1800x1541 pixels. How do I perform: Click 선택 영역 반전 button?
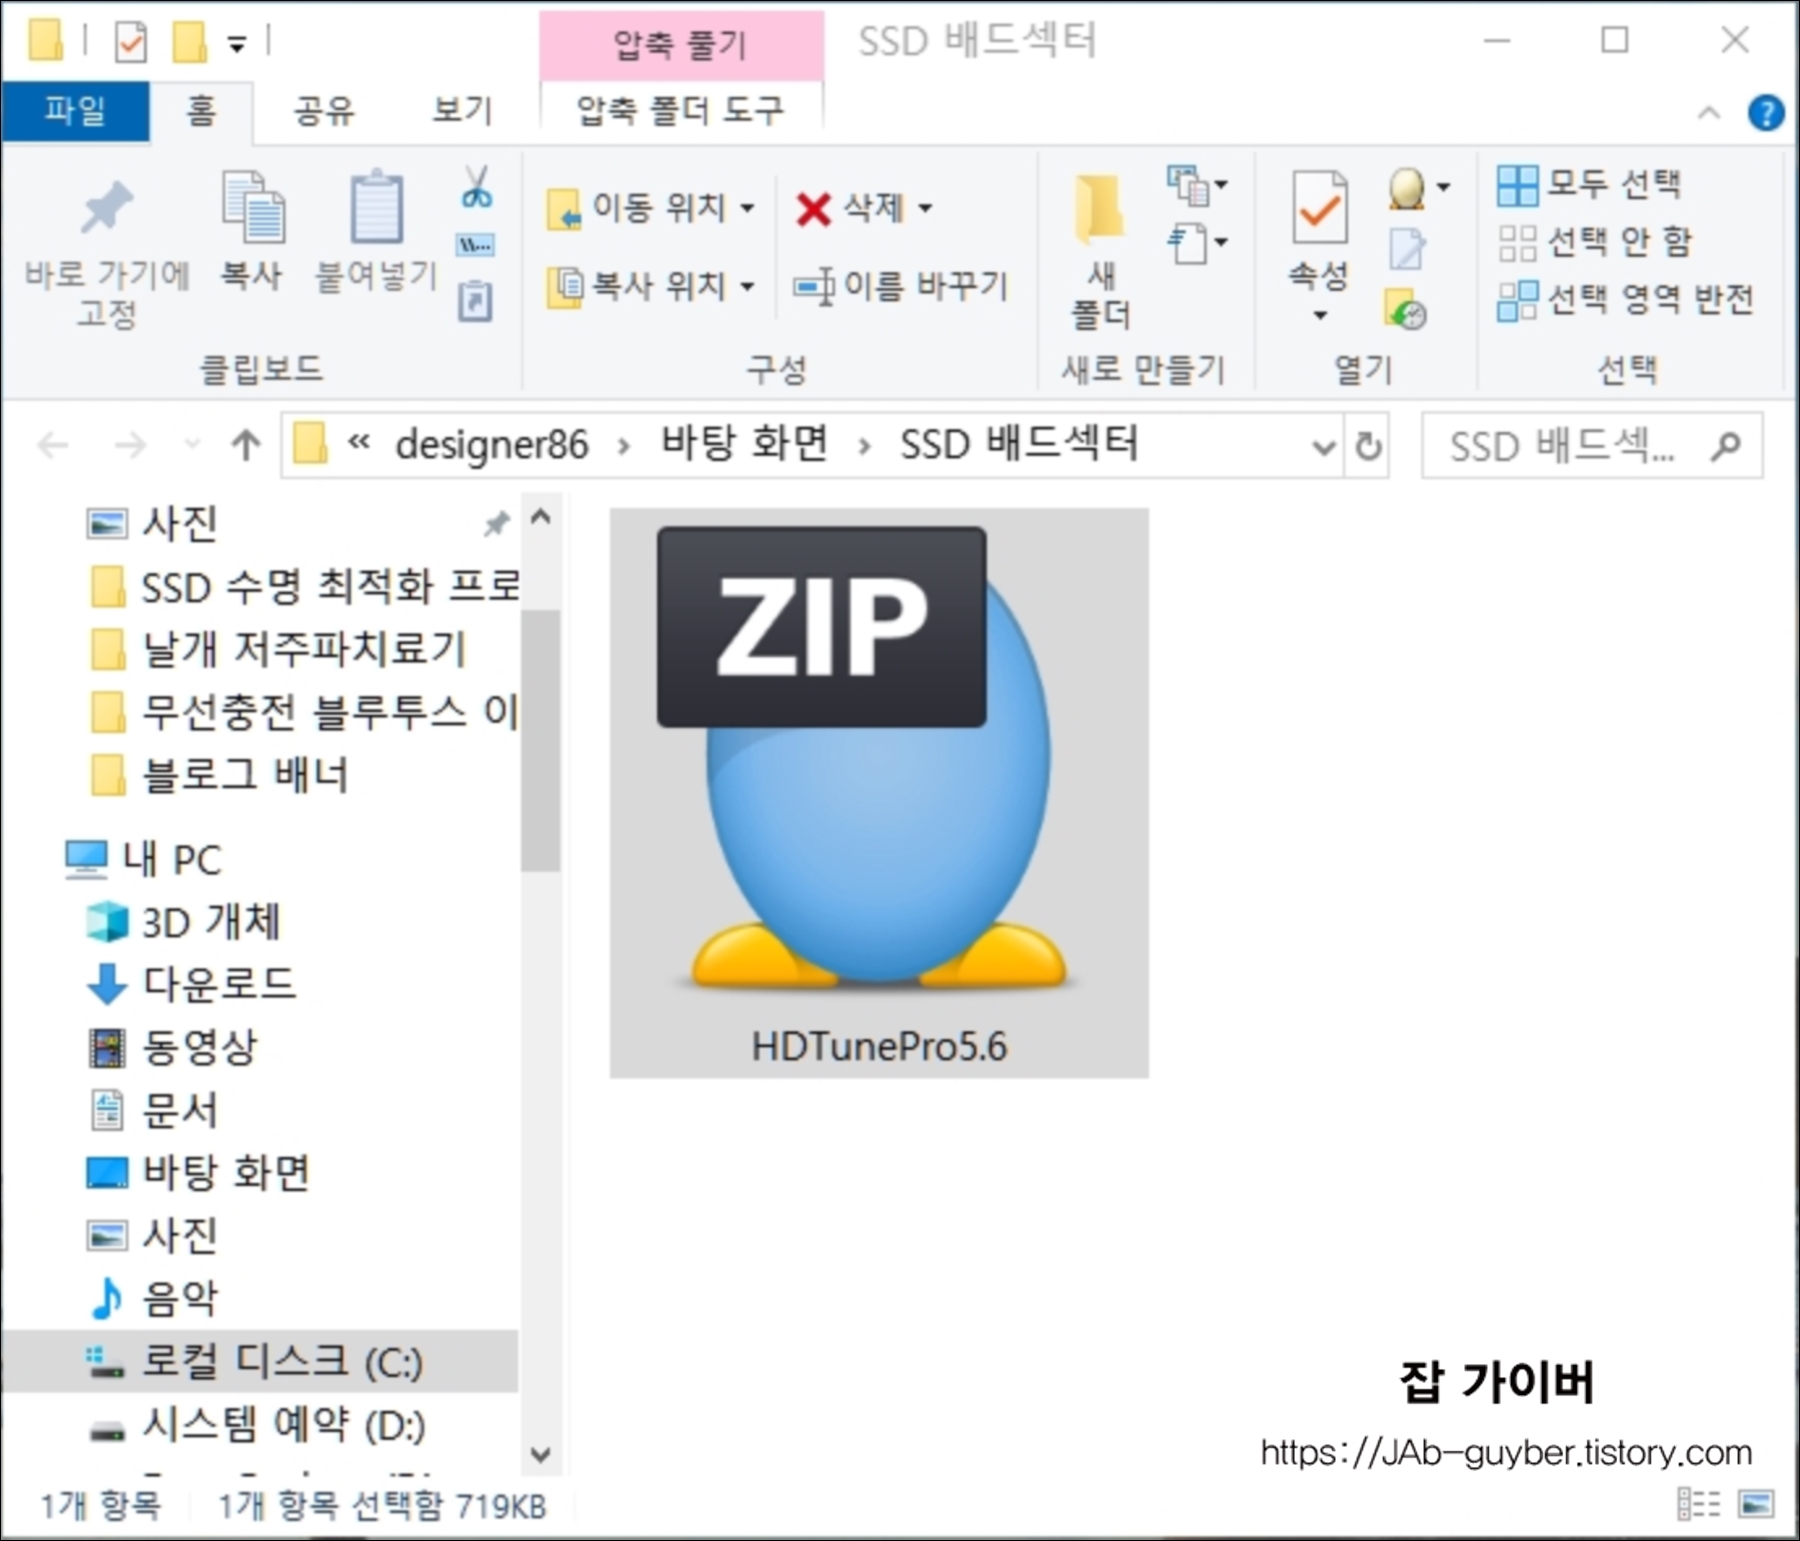[1625, 299]
